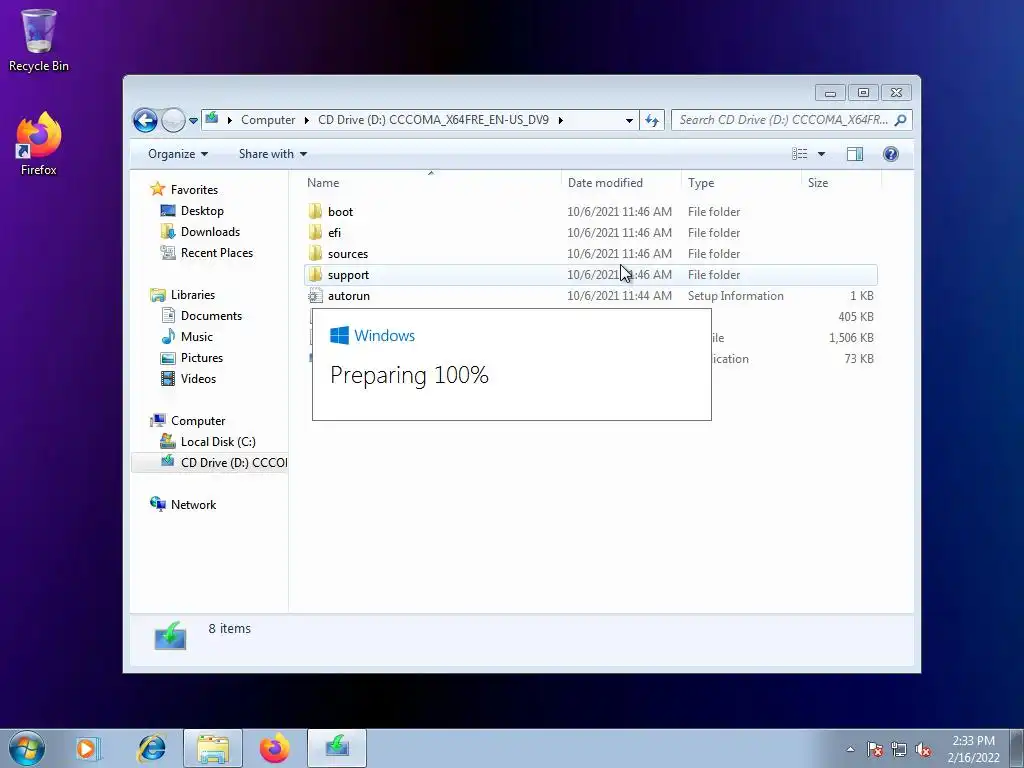Click the Computer breadcrumb in address bar
The width and height of the screenshot is (1024, 768).
[x=268, y=120]
